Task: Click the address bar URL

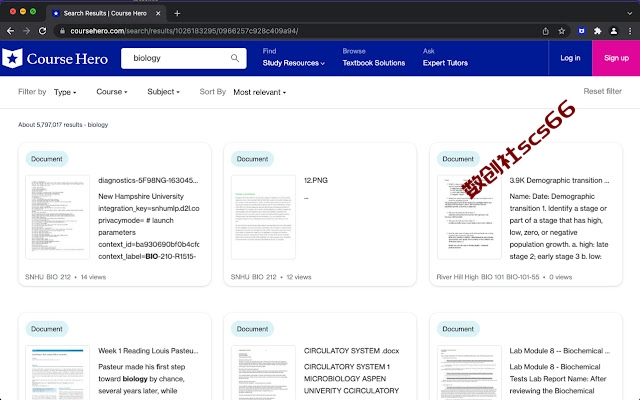Action: click(x=184, y=31)
